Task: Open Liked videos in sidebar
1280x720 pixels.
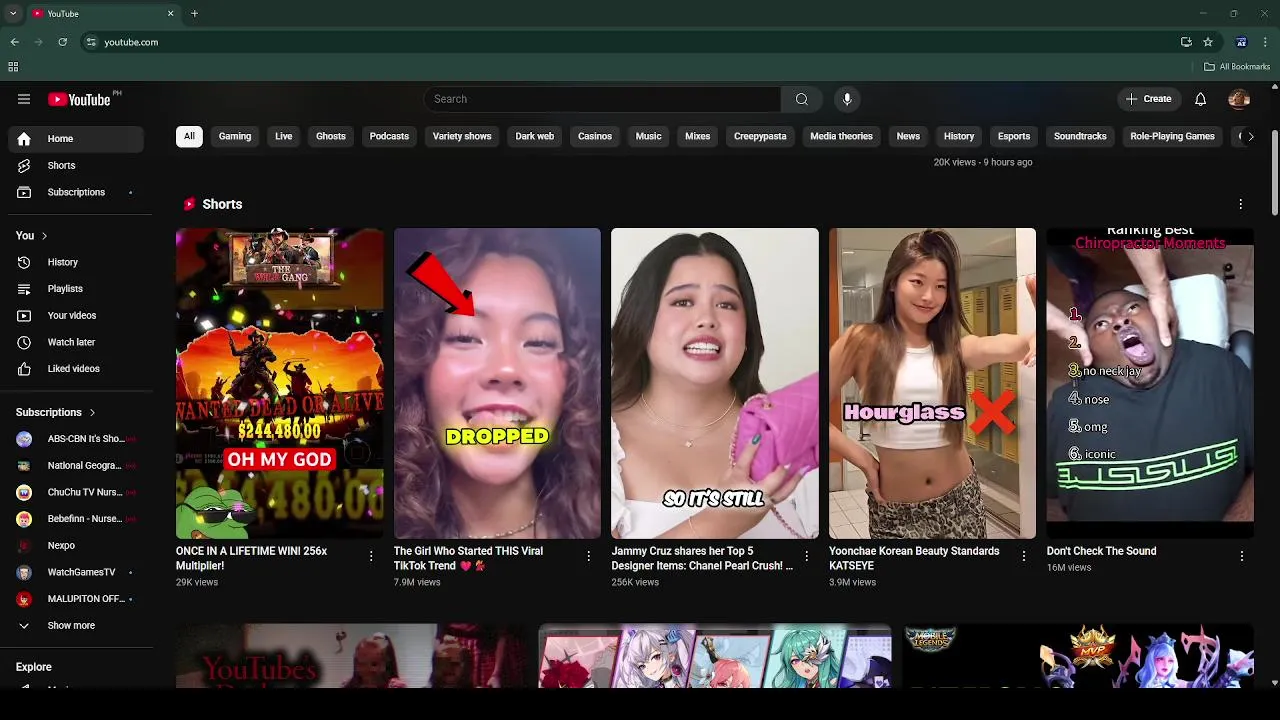Action: (x=76, y=369)
